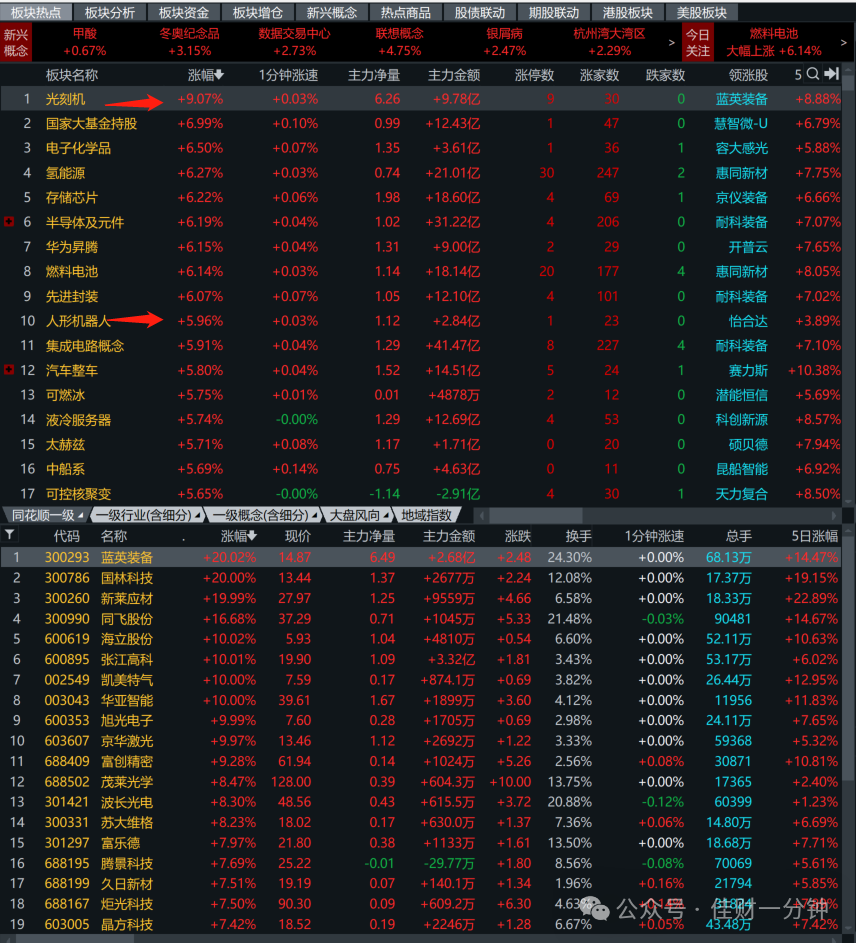Click leading stock 慧智微-U
856x943 pixels.
[741, 123]
